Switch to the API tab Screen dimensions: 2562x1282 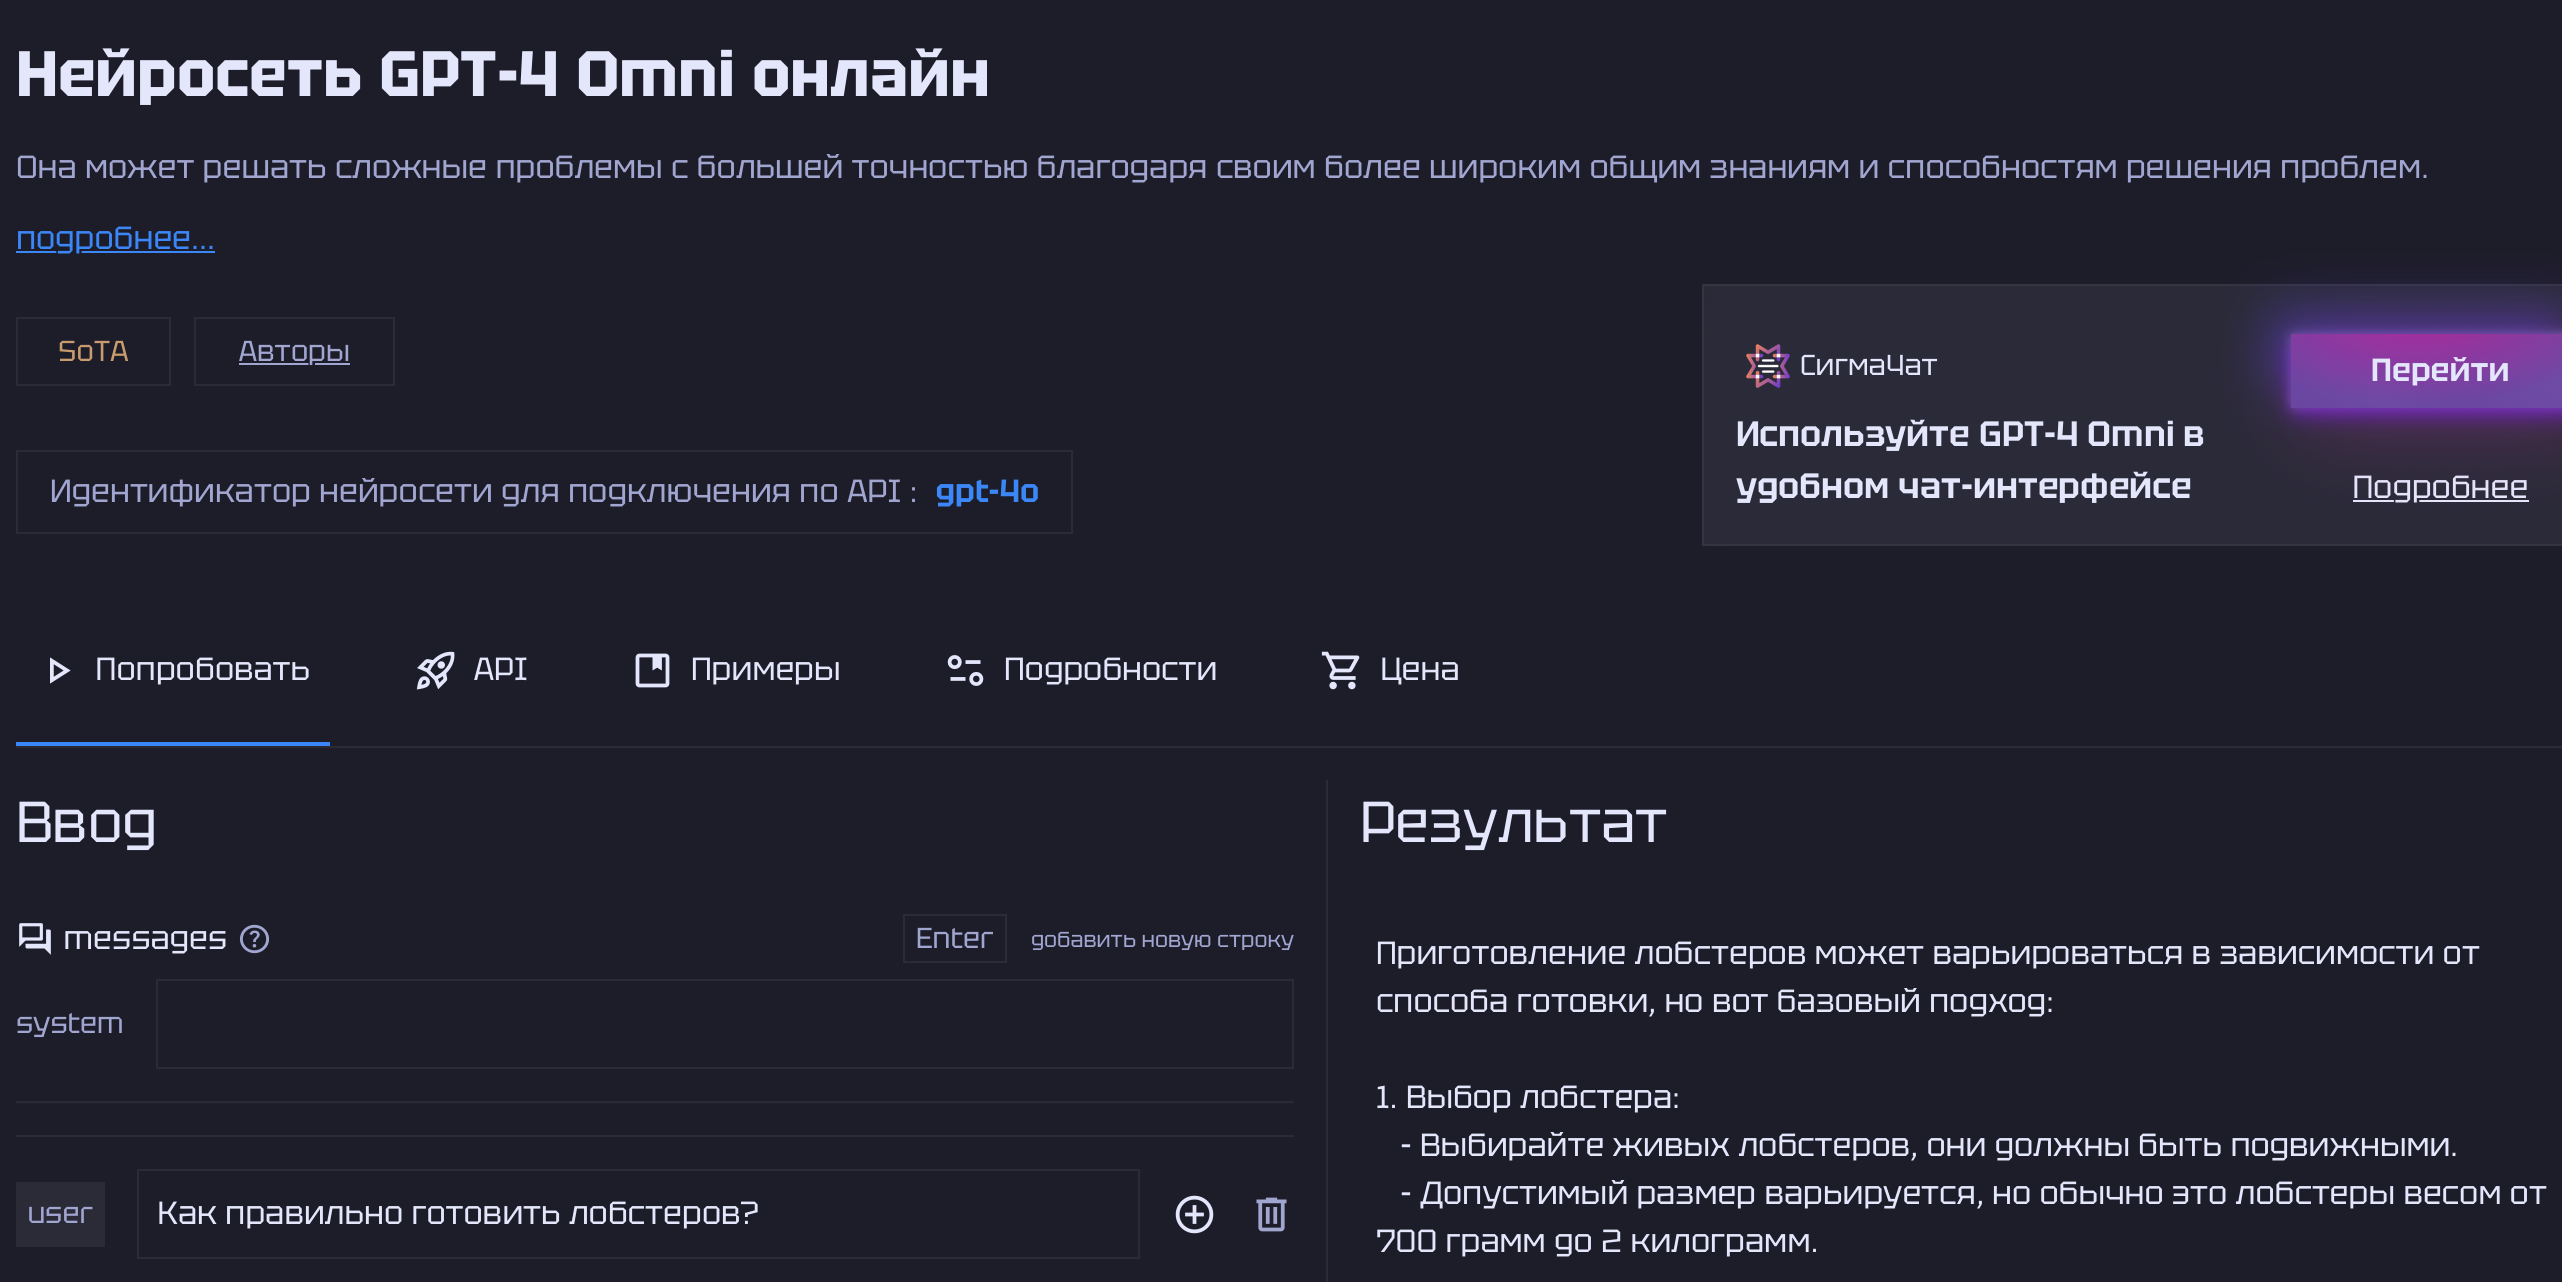pyautogui.click(x=472, y=670)
